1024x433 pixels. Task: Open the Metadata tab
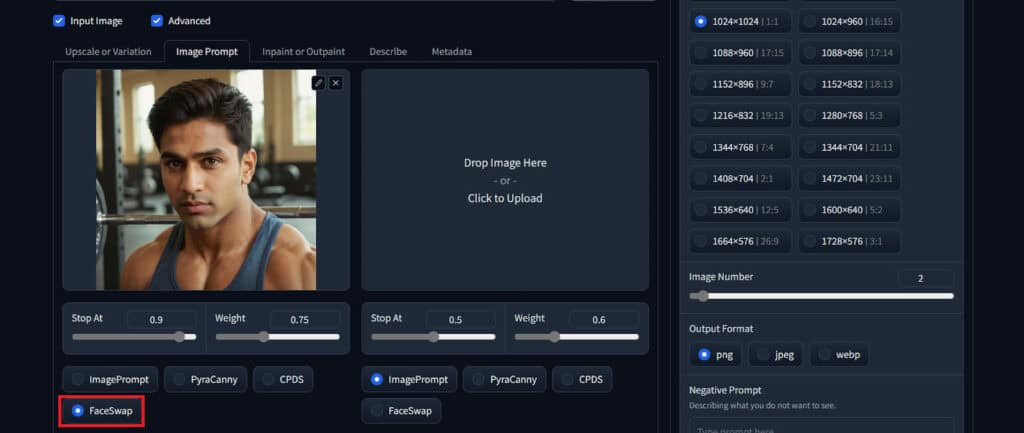pyautogui.click(x=451, y=51)
